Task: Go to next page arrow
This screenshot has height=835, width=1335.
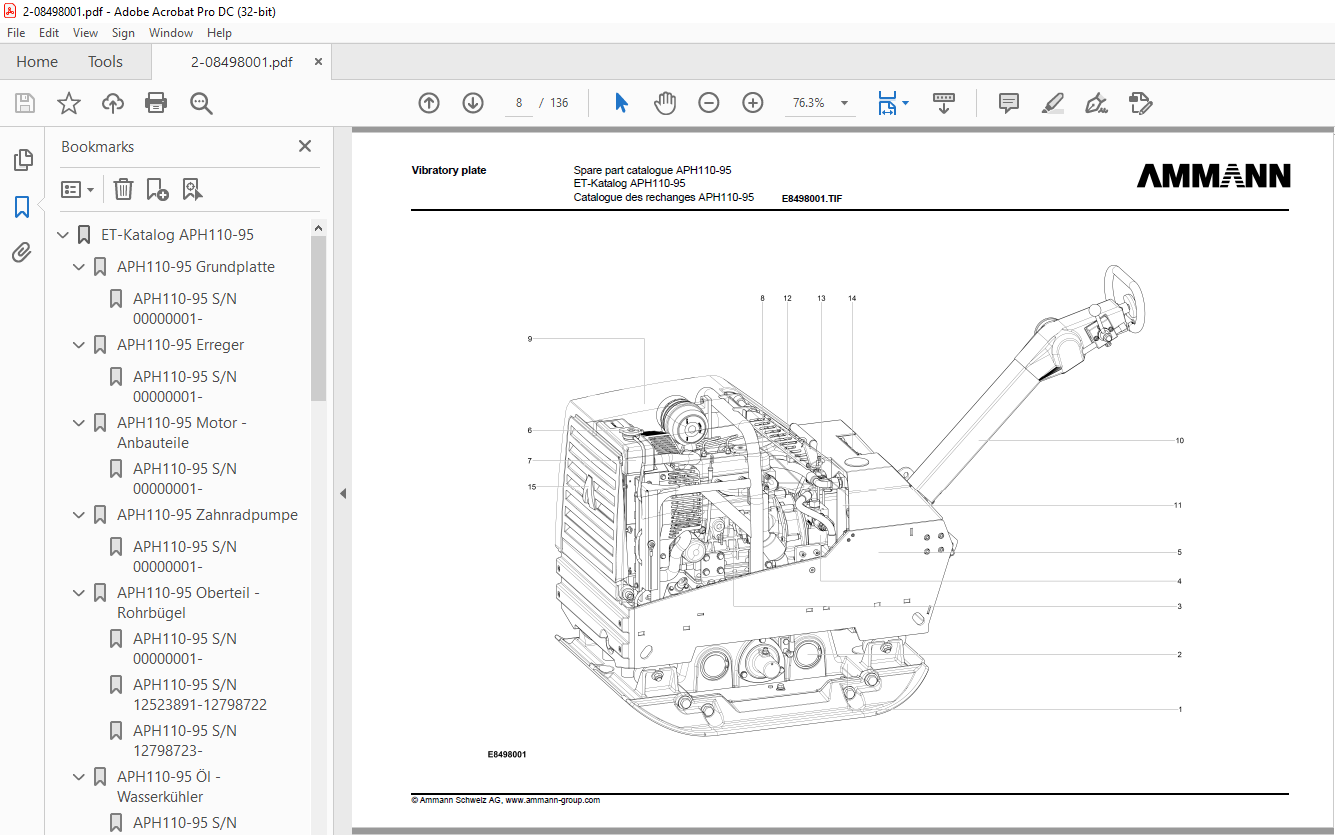Action: 473,103
